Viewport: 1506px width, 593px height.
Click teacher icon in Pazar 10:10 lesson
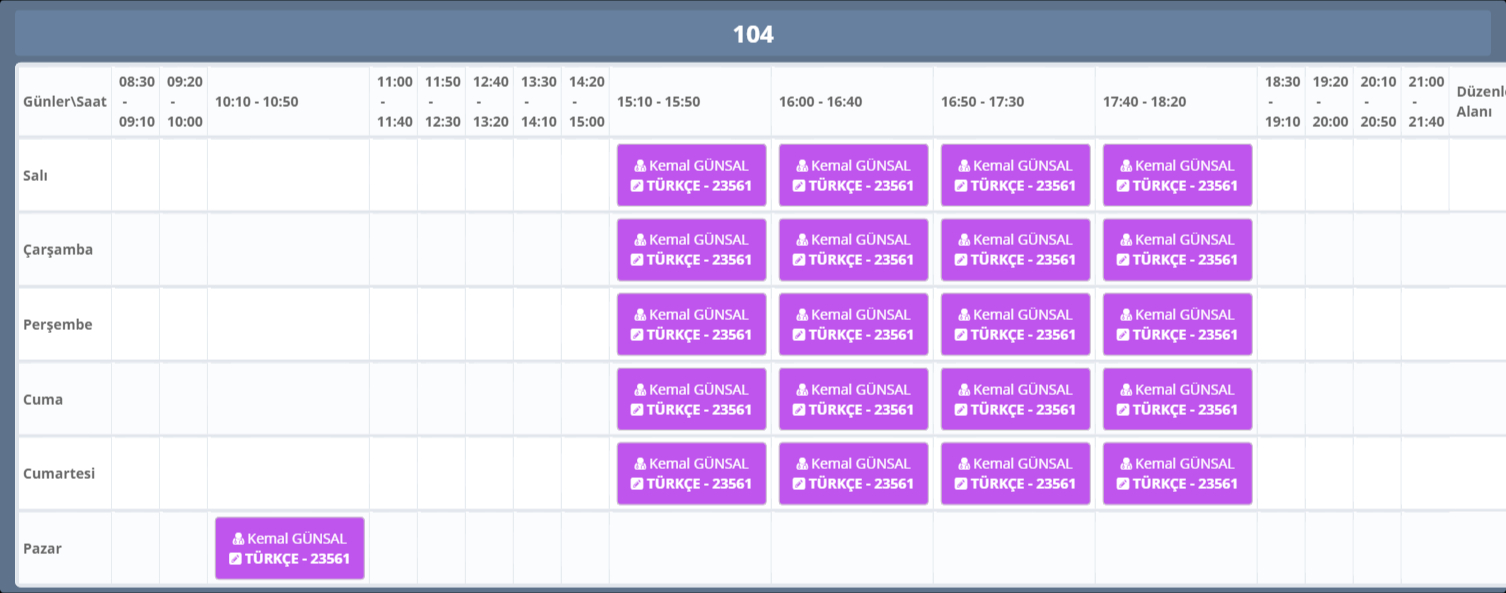tap(238, 539)
